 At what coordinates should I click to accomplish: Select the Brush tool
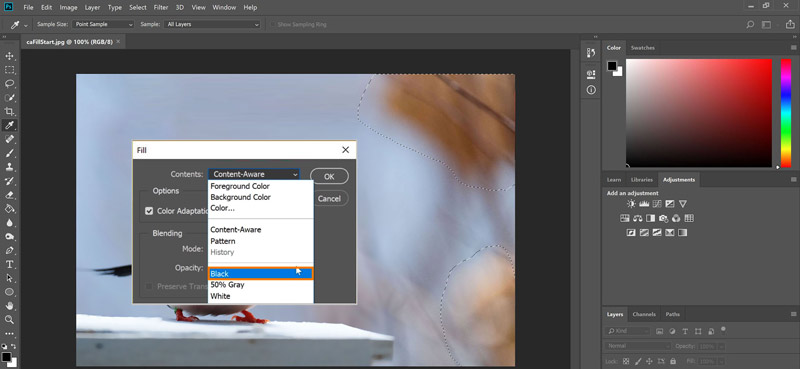click(9, 153)
